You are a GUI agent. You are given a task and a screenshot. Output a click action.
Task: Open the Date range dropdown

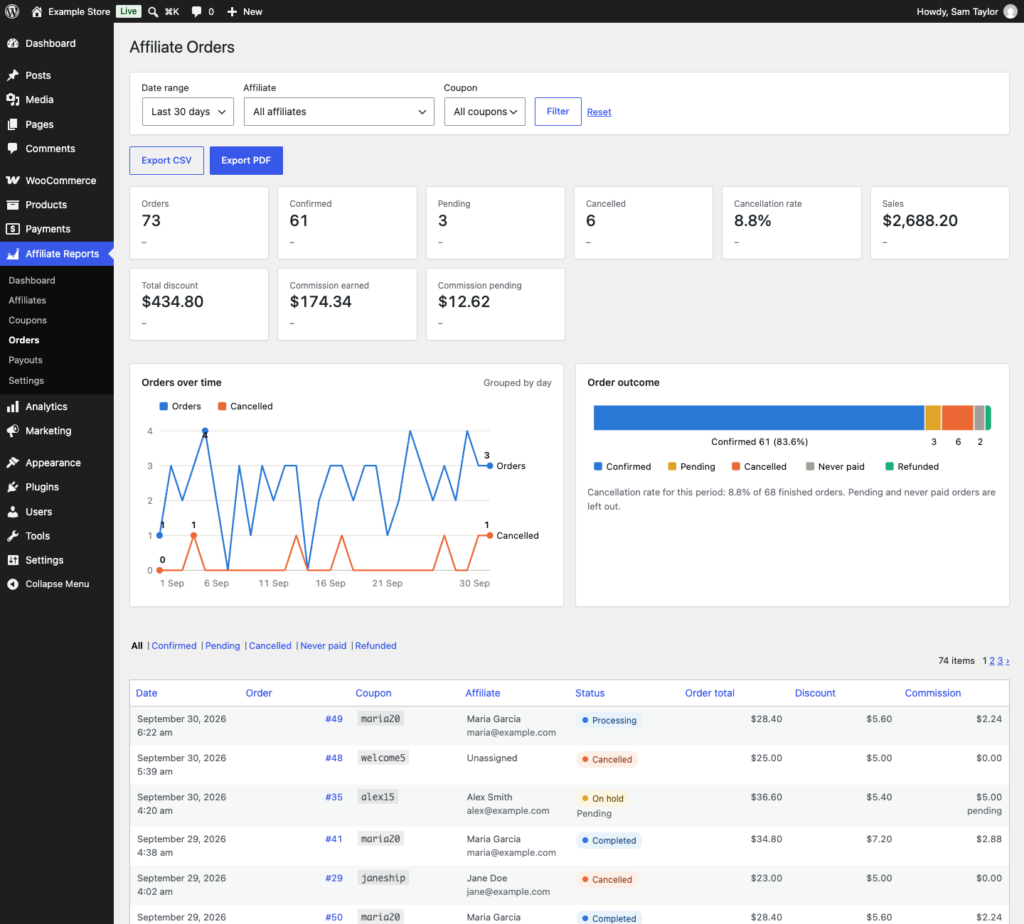[x=187, y=112]
